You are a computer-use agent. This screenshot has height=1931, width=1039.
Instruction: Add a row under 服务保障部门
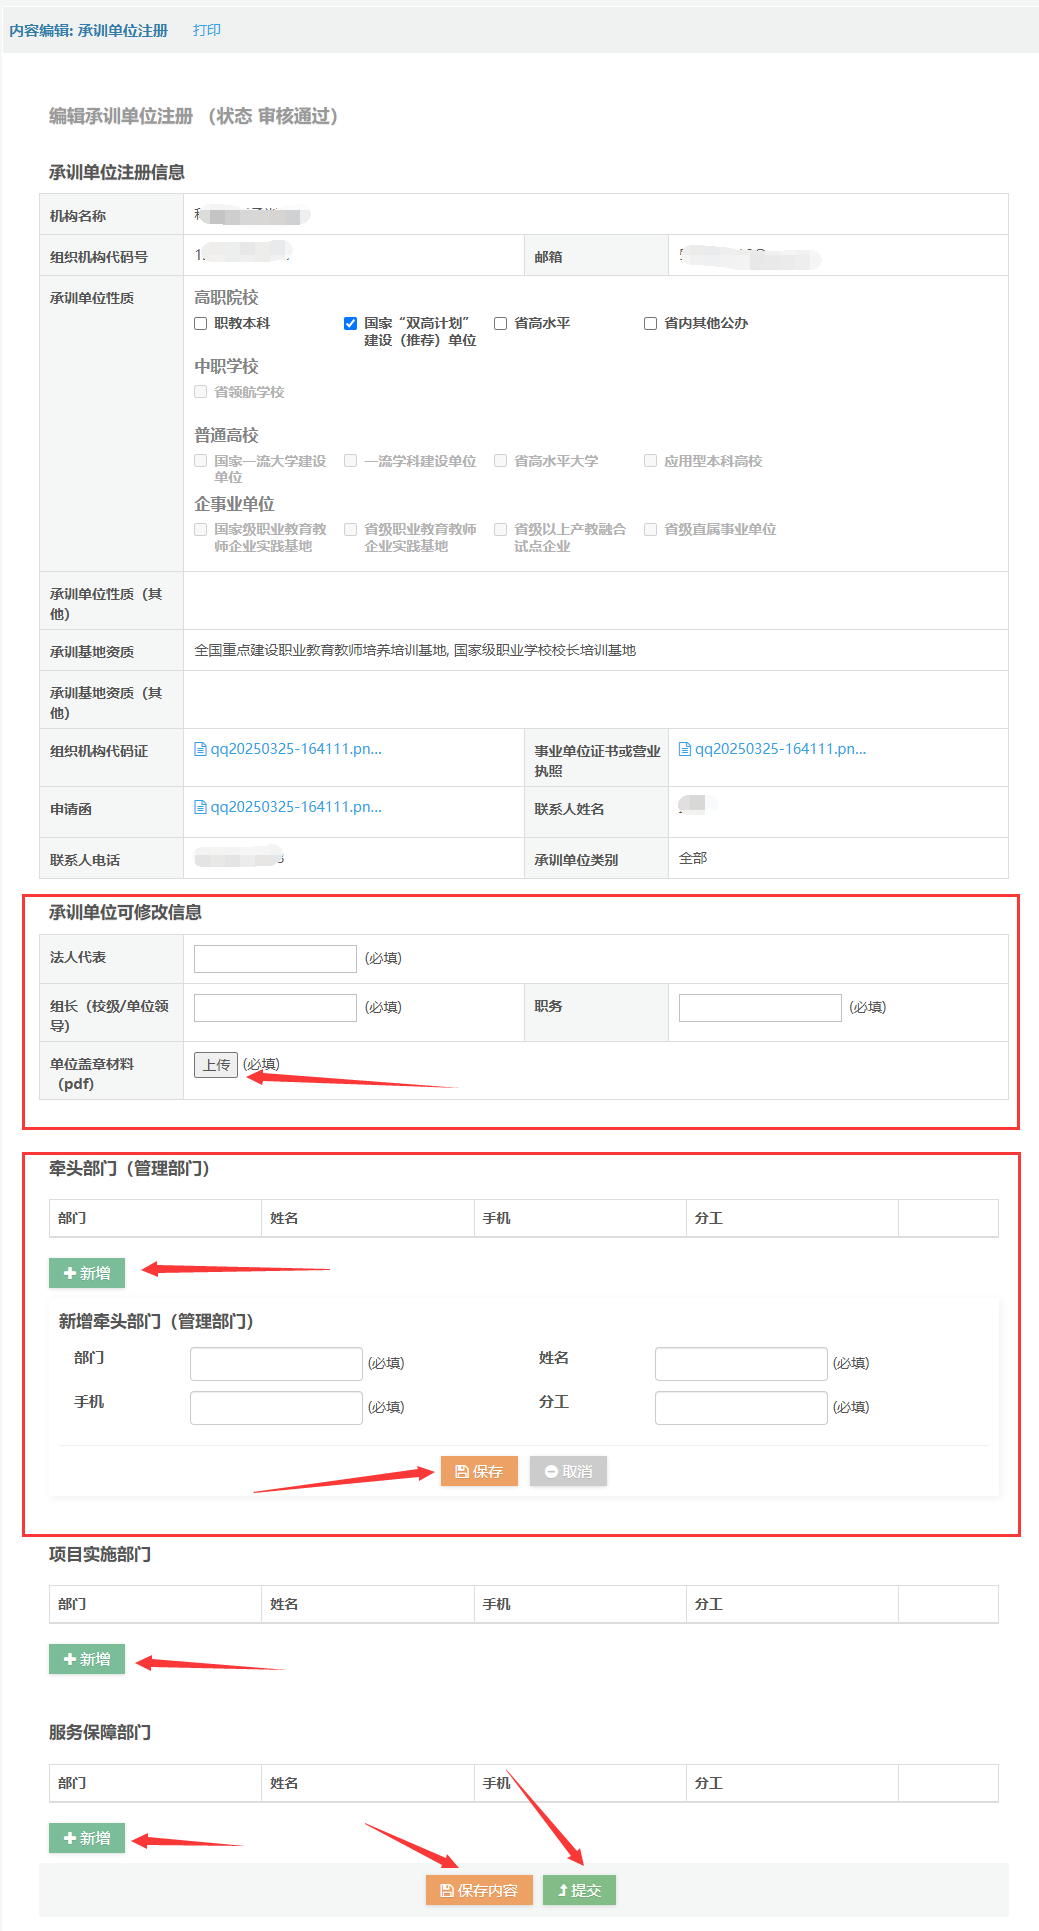point(87,1838)
